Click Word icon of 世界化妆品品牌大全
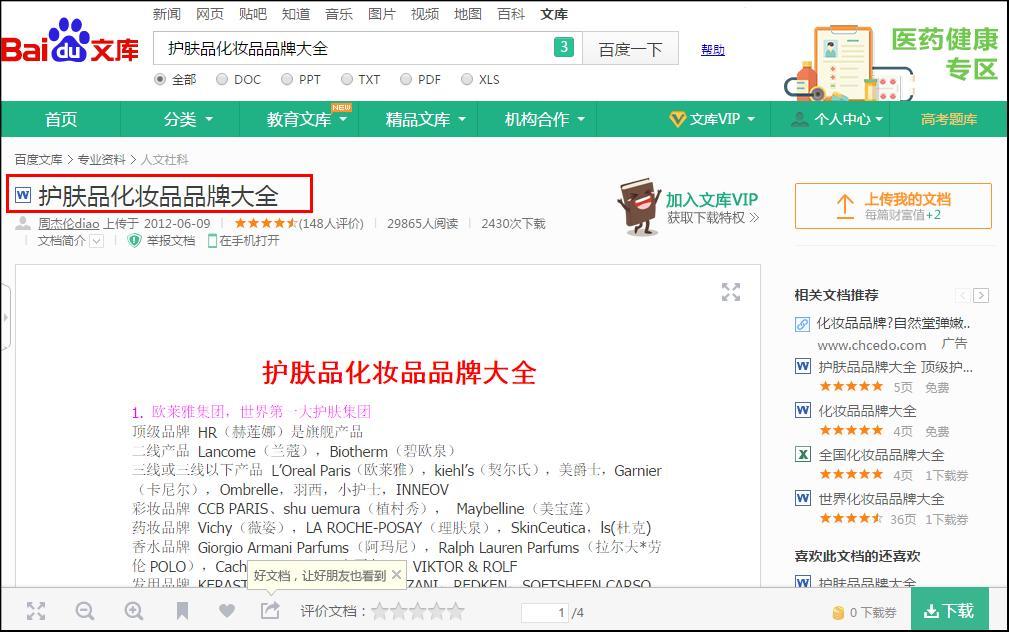1009x632 pixels. point(803,498)
